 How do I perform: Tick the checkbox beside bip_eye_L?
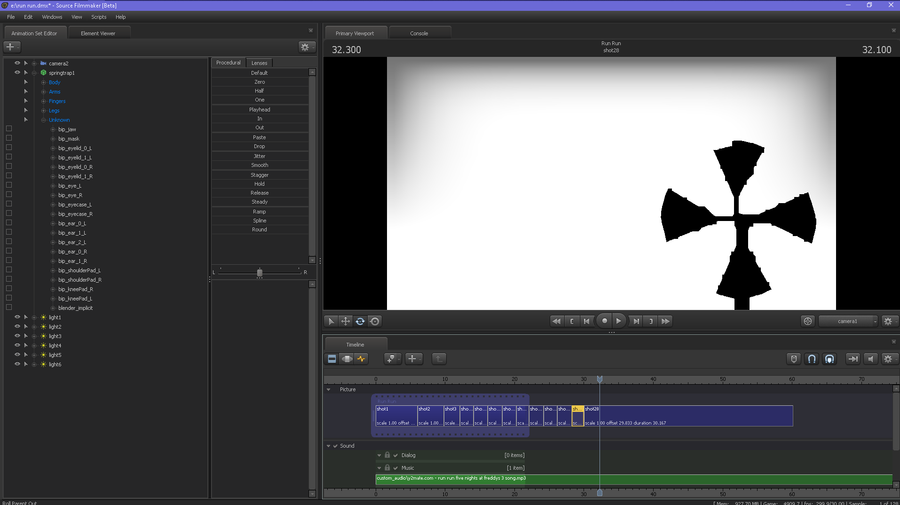pos(9,185)
